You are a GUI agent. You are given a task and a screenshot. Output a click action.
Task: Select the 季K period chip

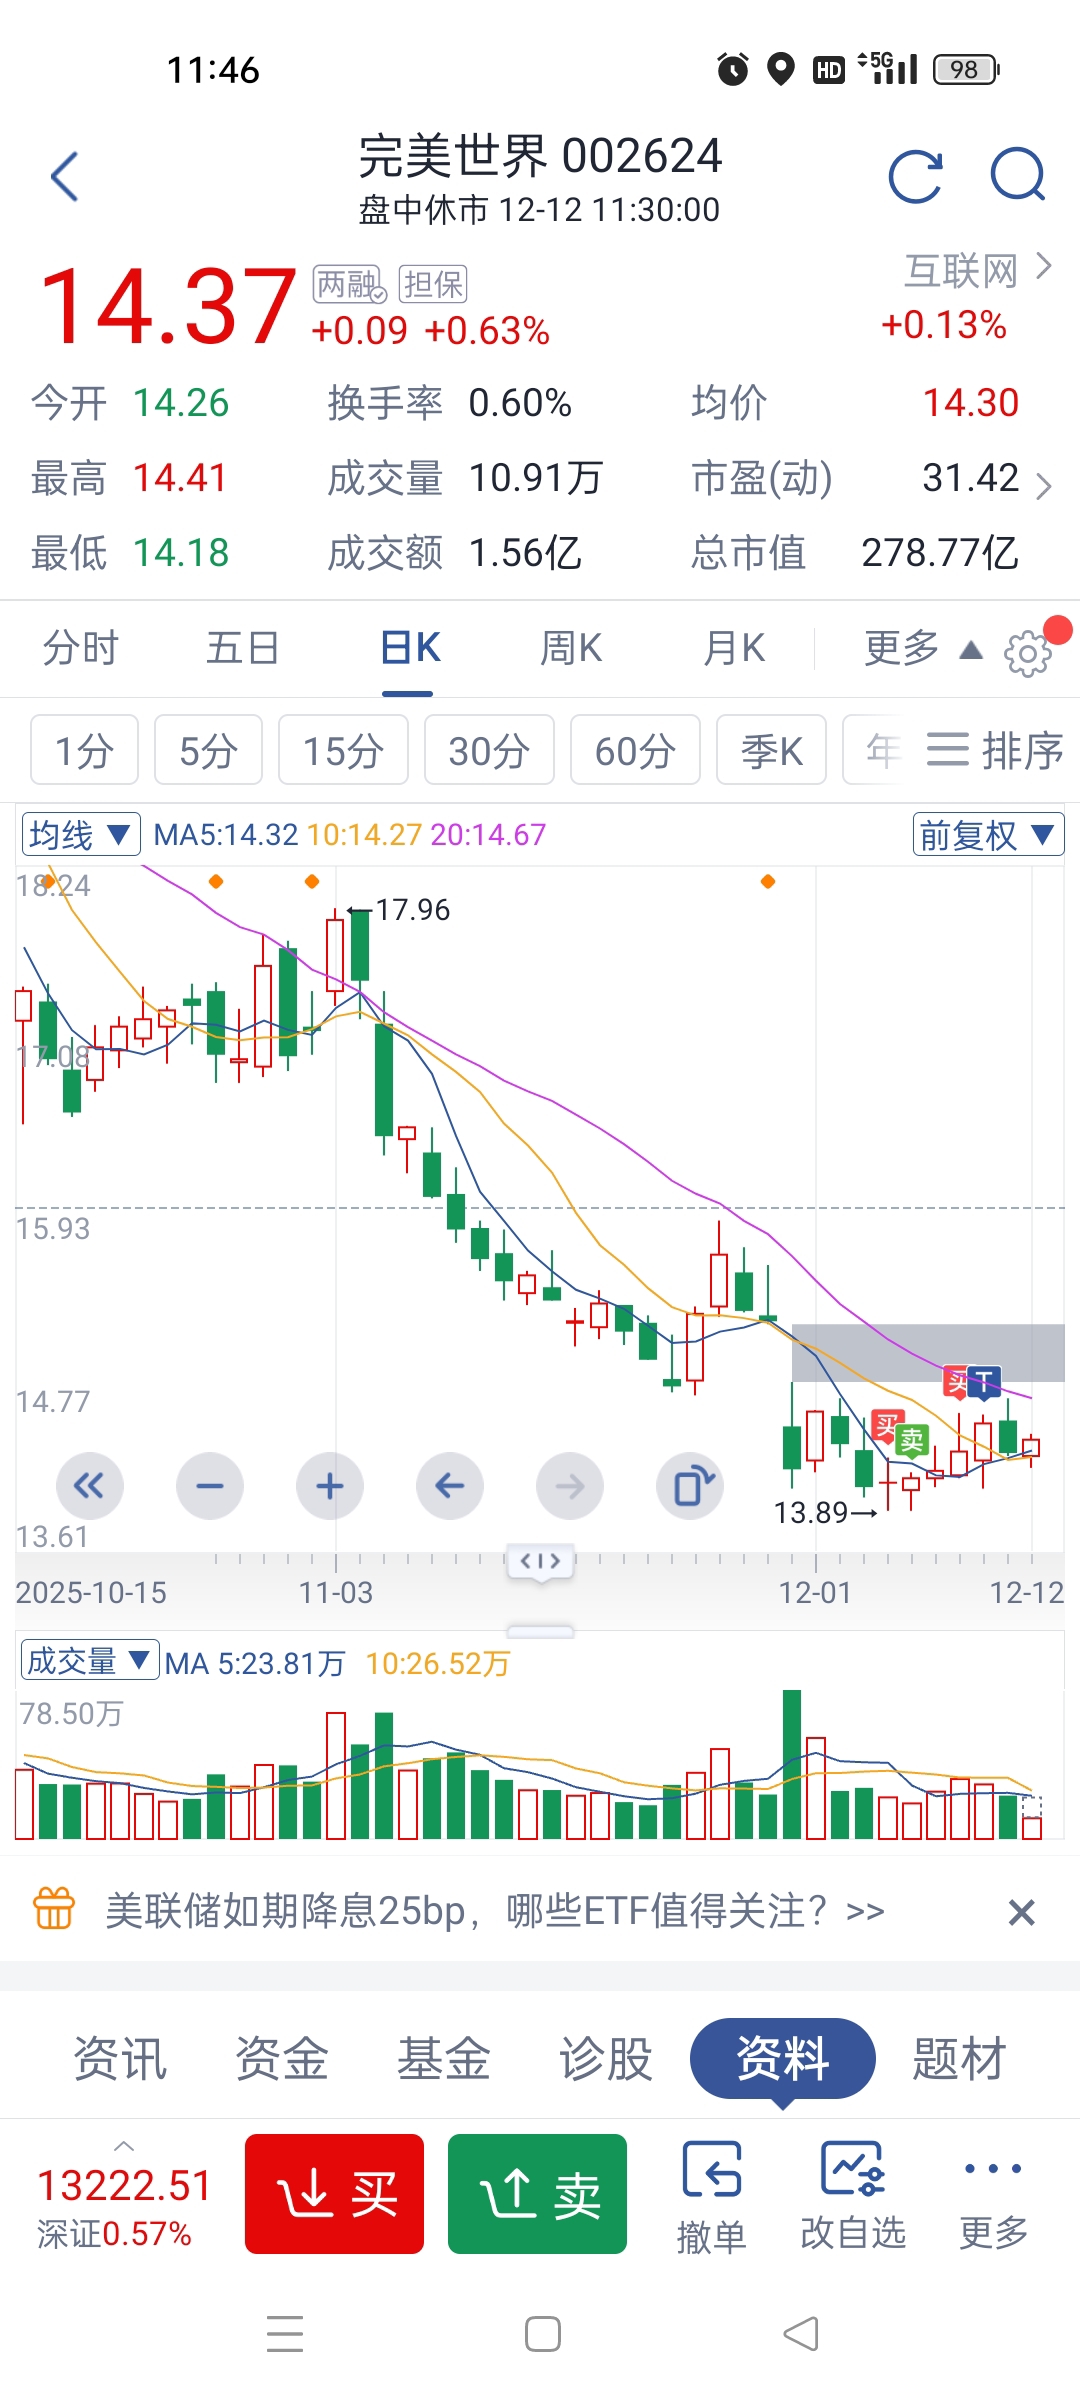point(771,750)
